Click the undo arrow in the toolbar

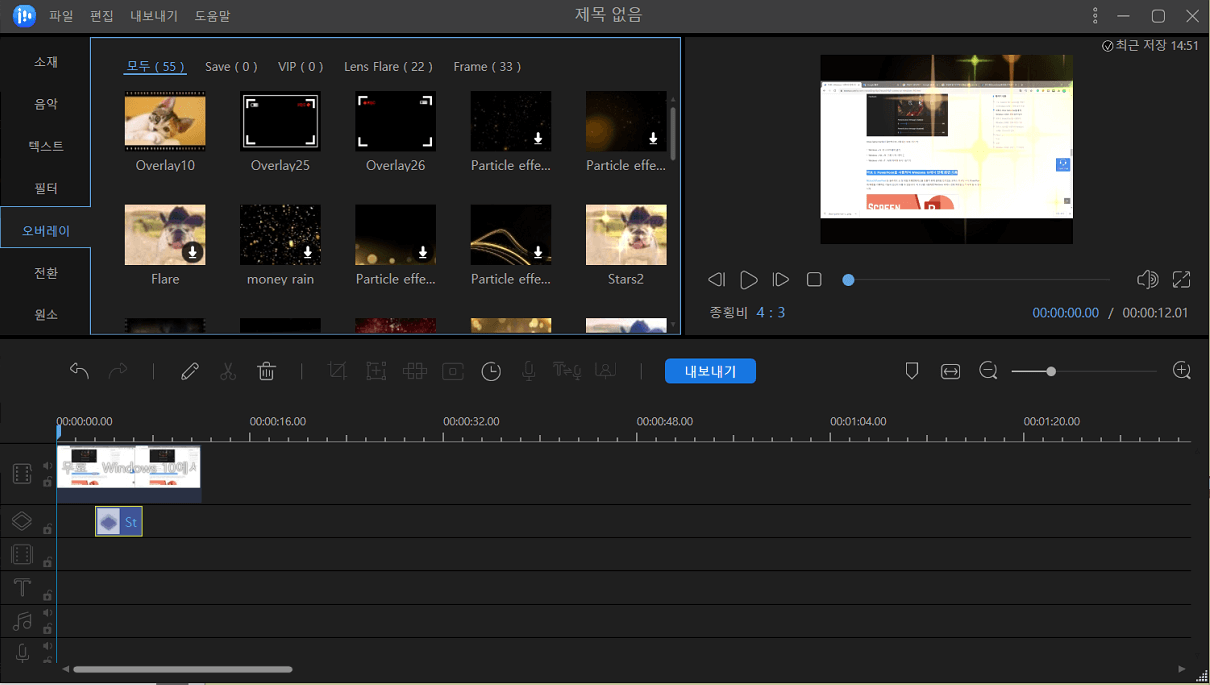click(80, 371)
